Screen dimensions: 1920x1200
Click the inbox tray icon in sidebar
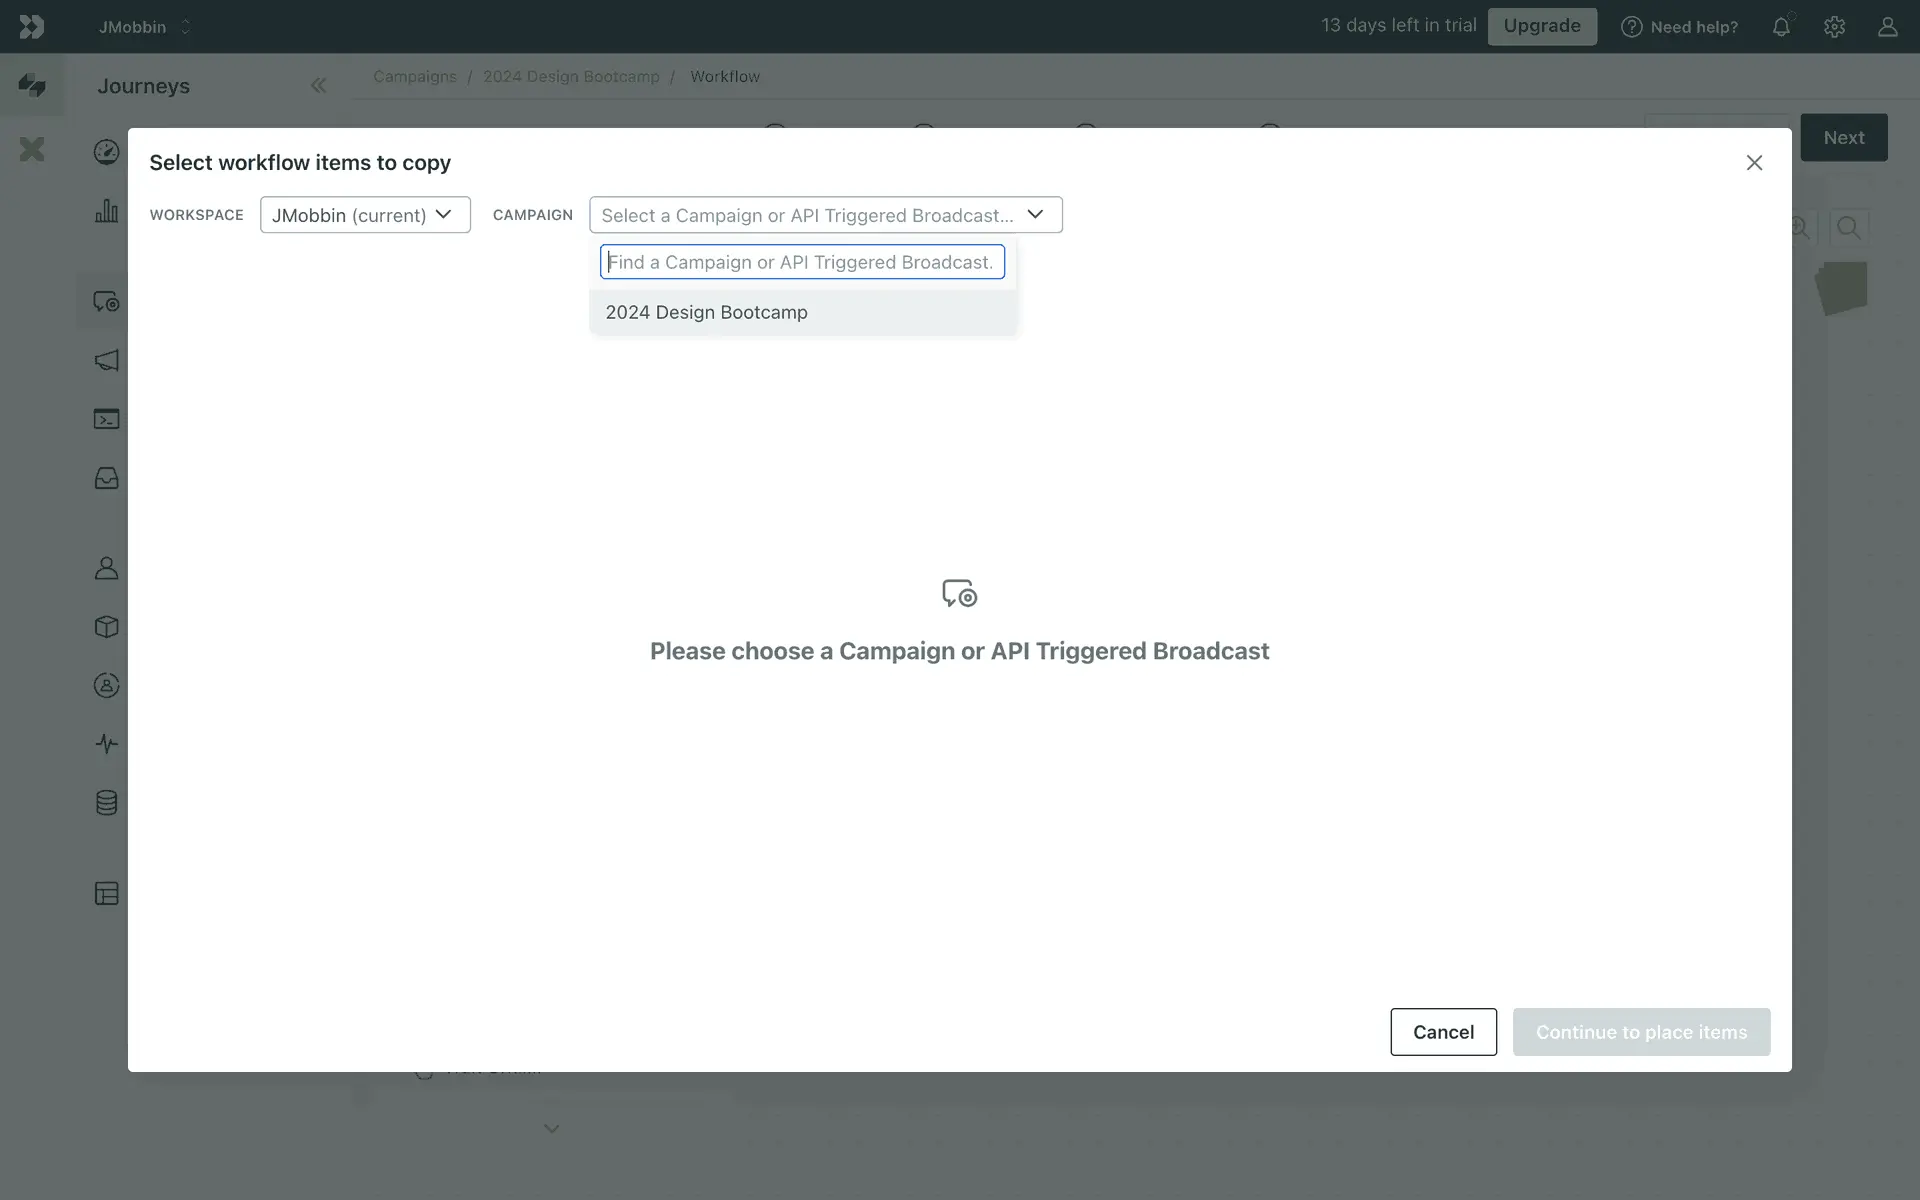pos(106,478)
